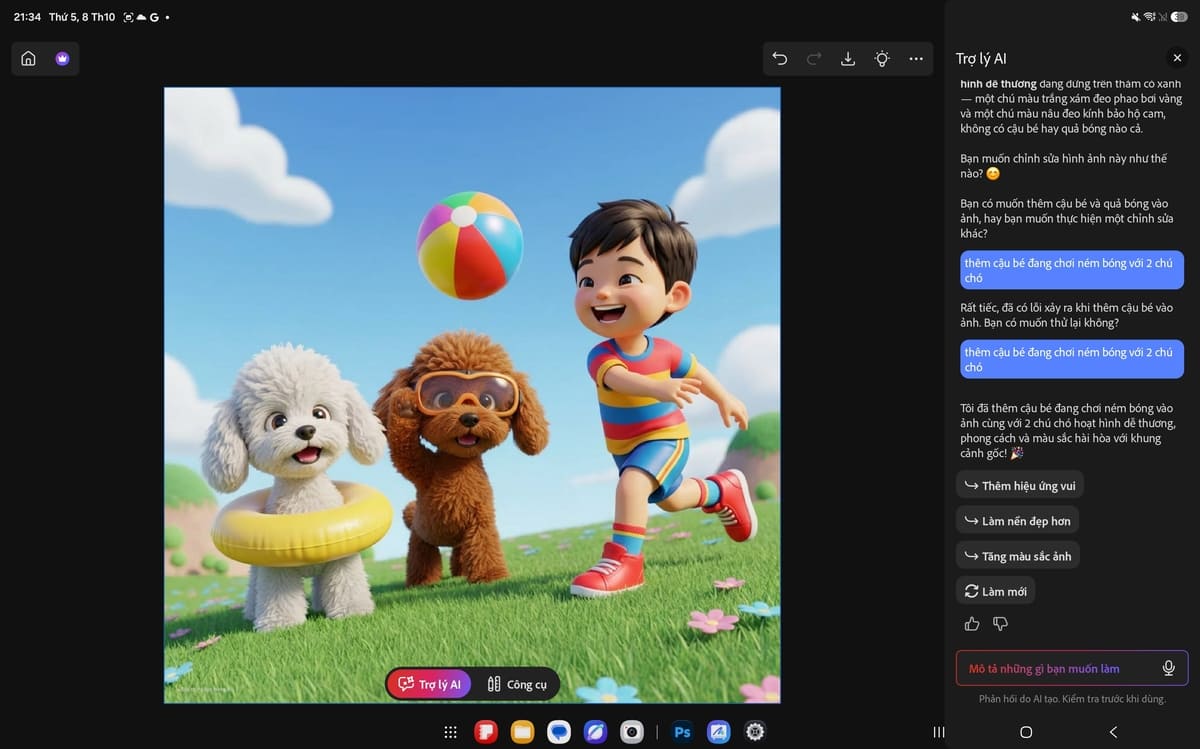Viewport: 1200px width, 749px height.
Task: Switch to the Công cụ tab
Action: 517,685
